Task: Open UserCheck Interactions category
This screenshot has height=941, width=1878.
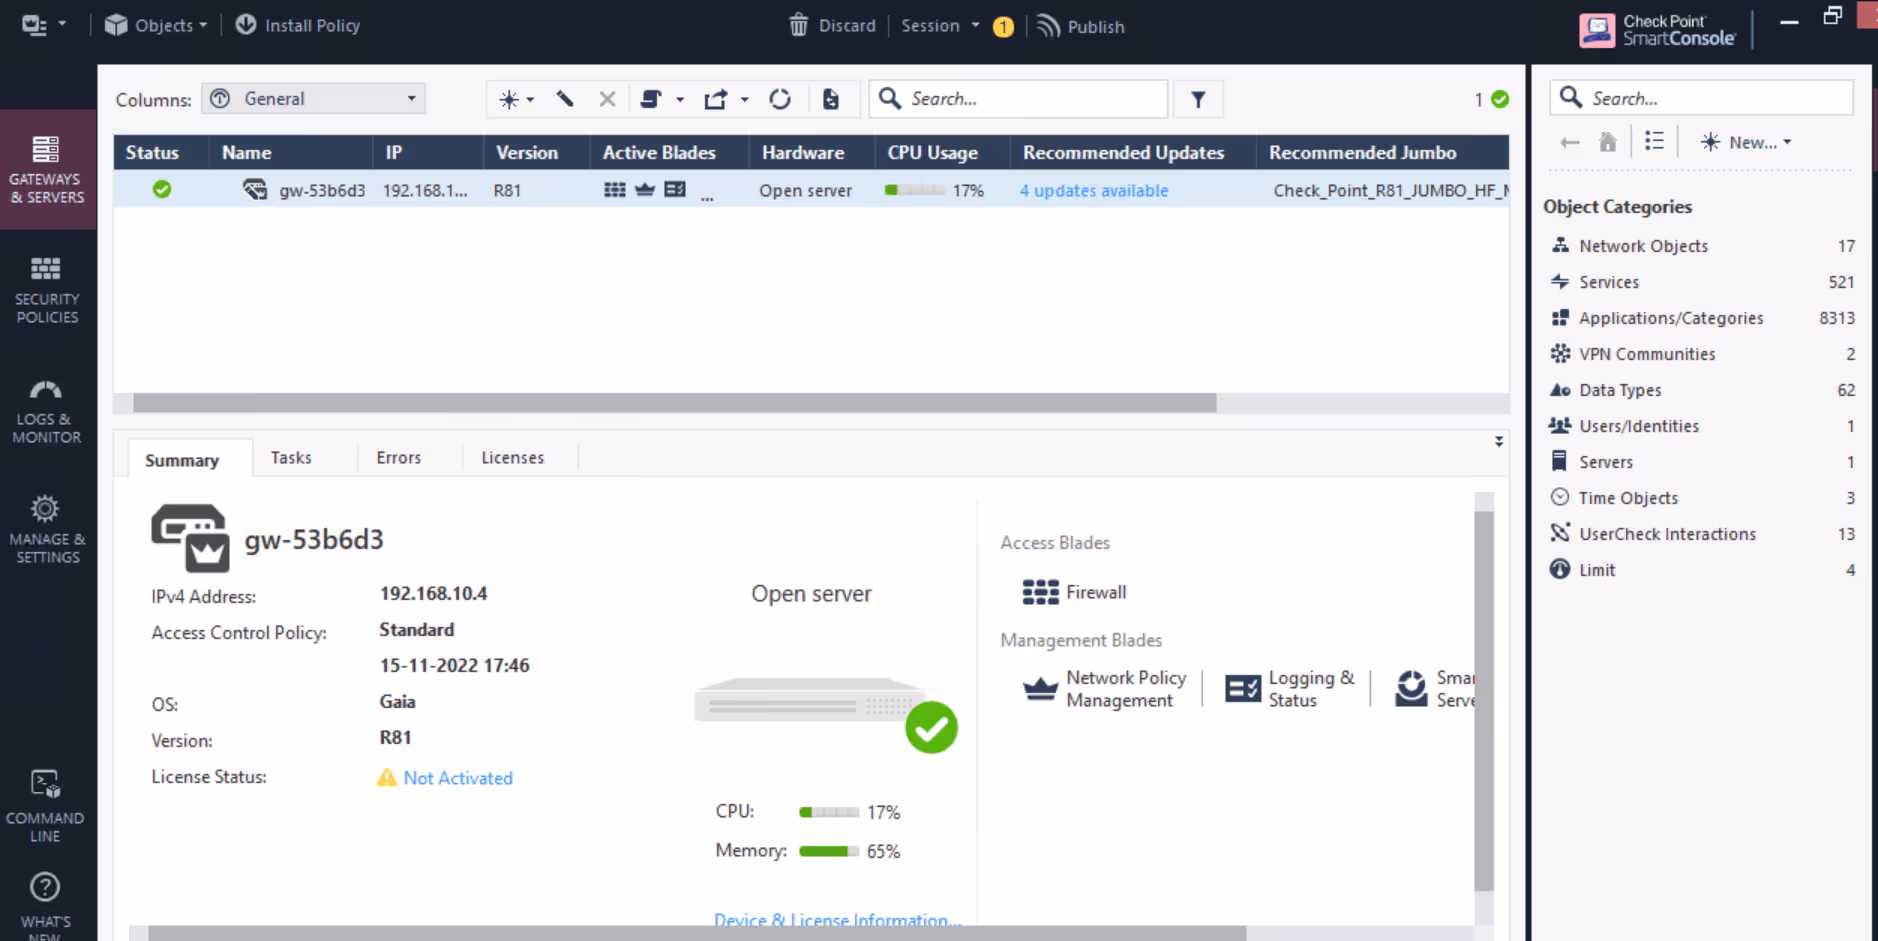Action: tap(1702, 534)
